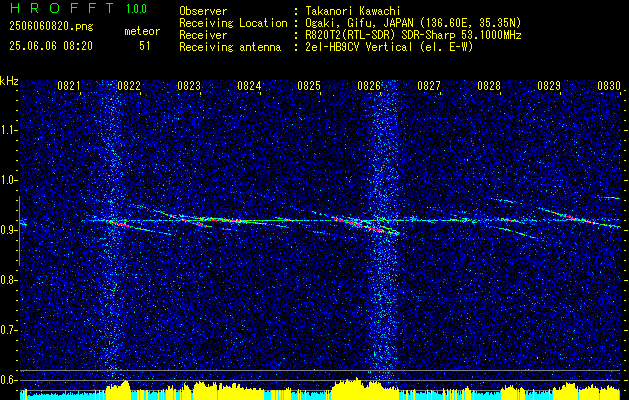The width and height of the screenshot is (629, 400).
Task: Select the observer name Takanori Kawachi
Action: pyautogui.click(x=351, y=11)
